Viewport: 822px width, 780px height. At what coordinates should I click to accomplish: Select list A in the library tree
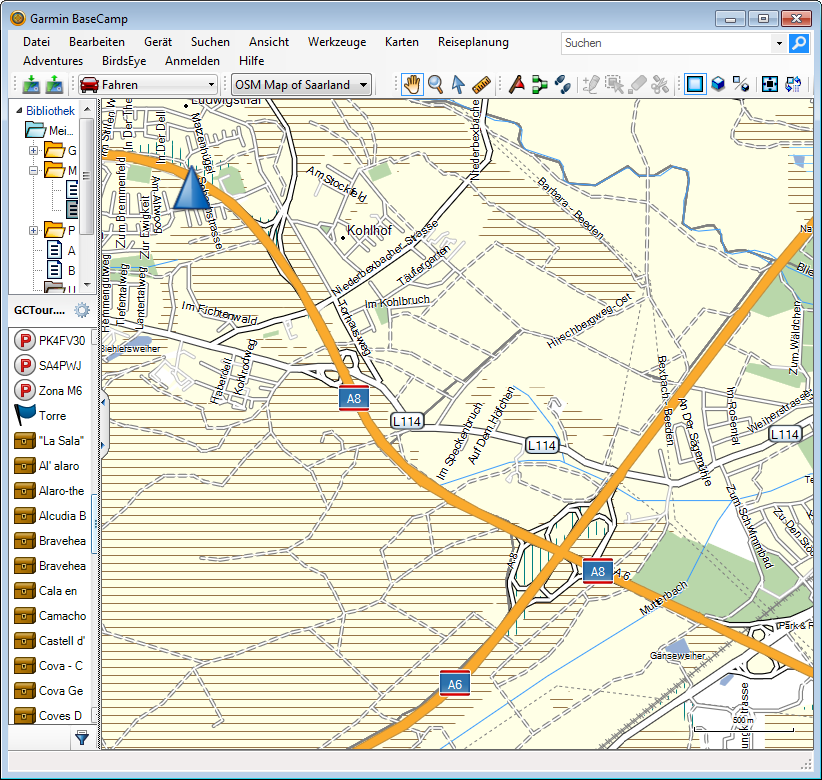(x=61, y=250)
